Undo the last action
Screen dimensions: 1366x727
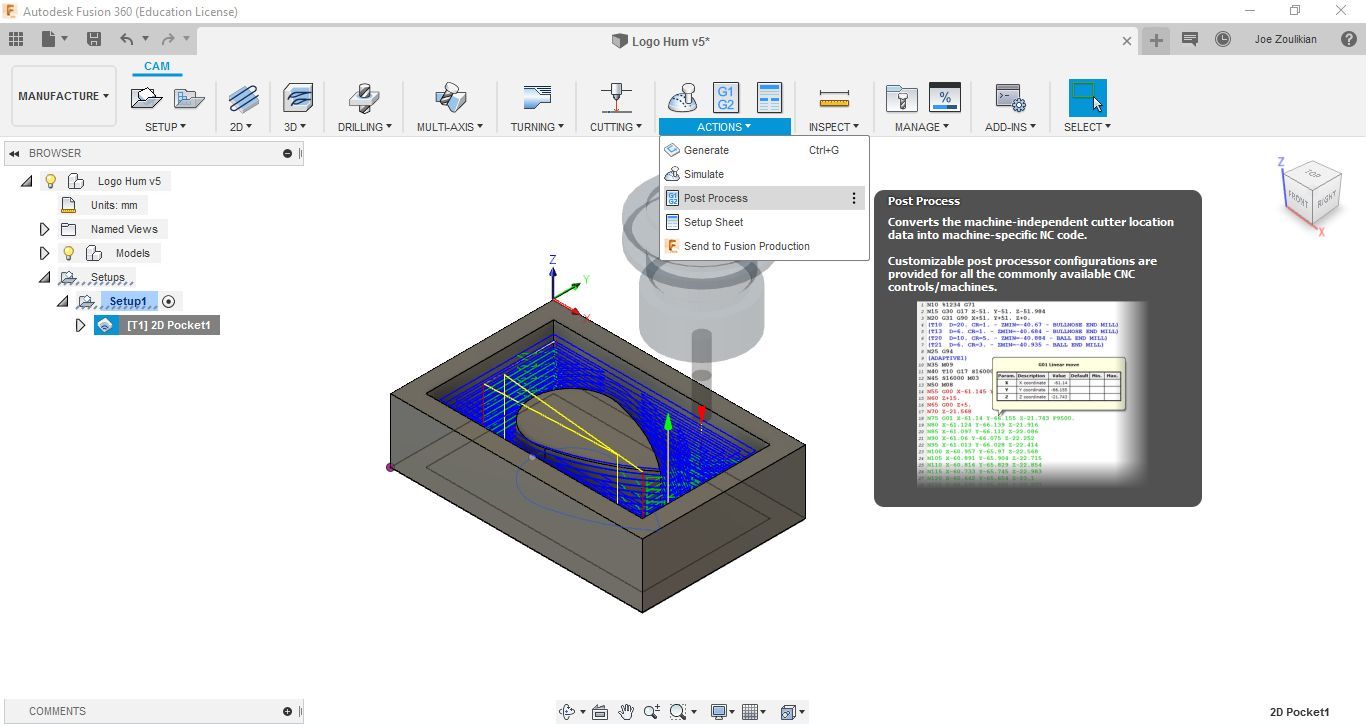tap(126, 39)
